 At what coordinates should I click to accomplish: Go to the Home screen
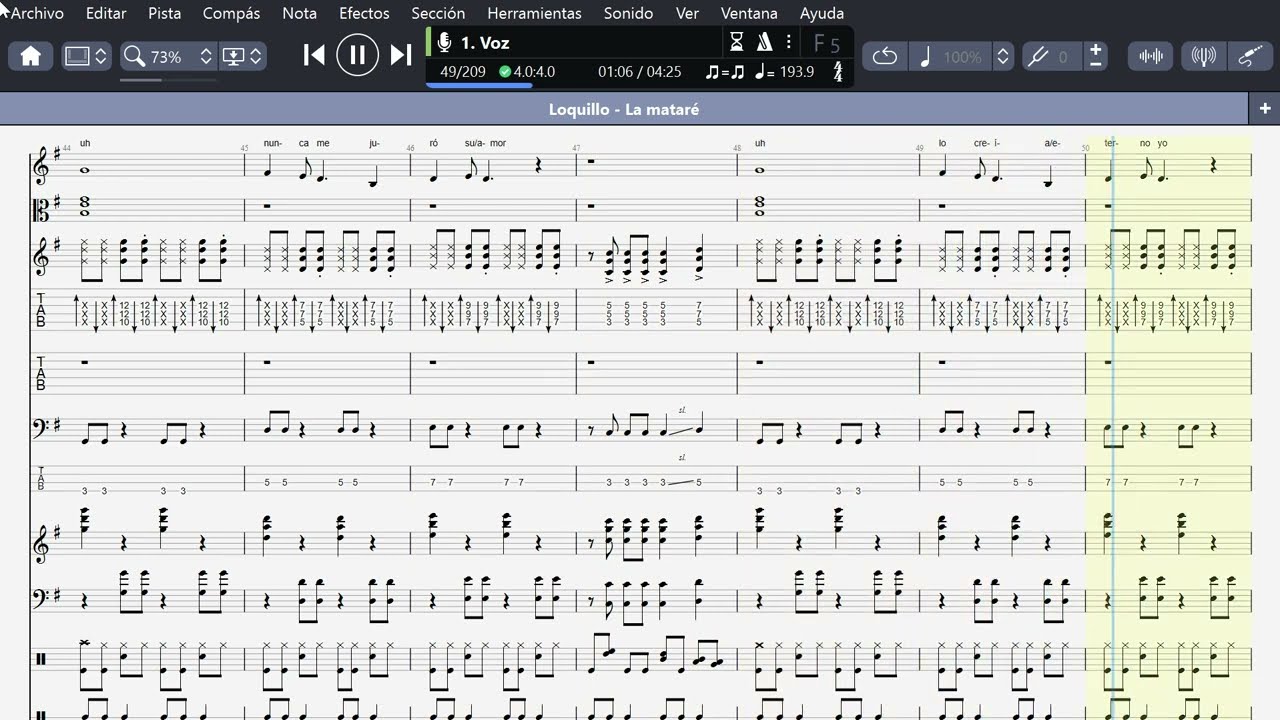click(x=31, y=57)
